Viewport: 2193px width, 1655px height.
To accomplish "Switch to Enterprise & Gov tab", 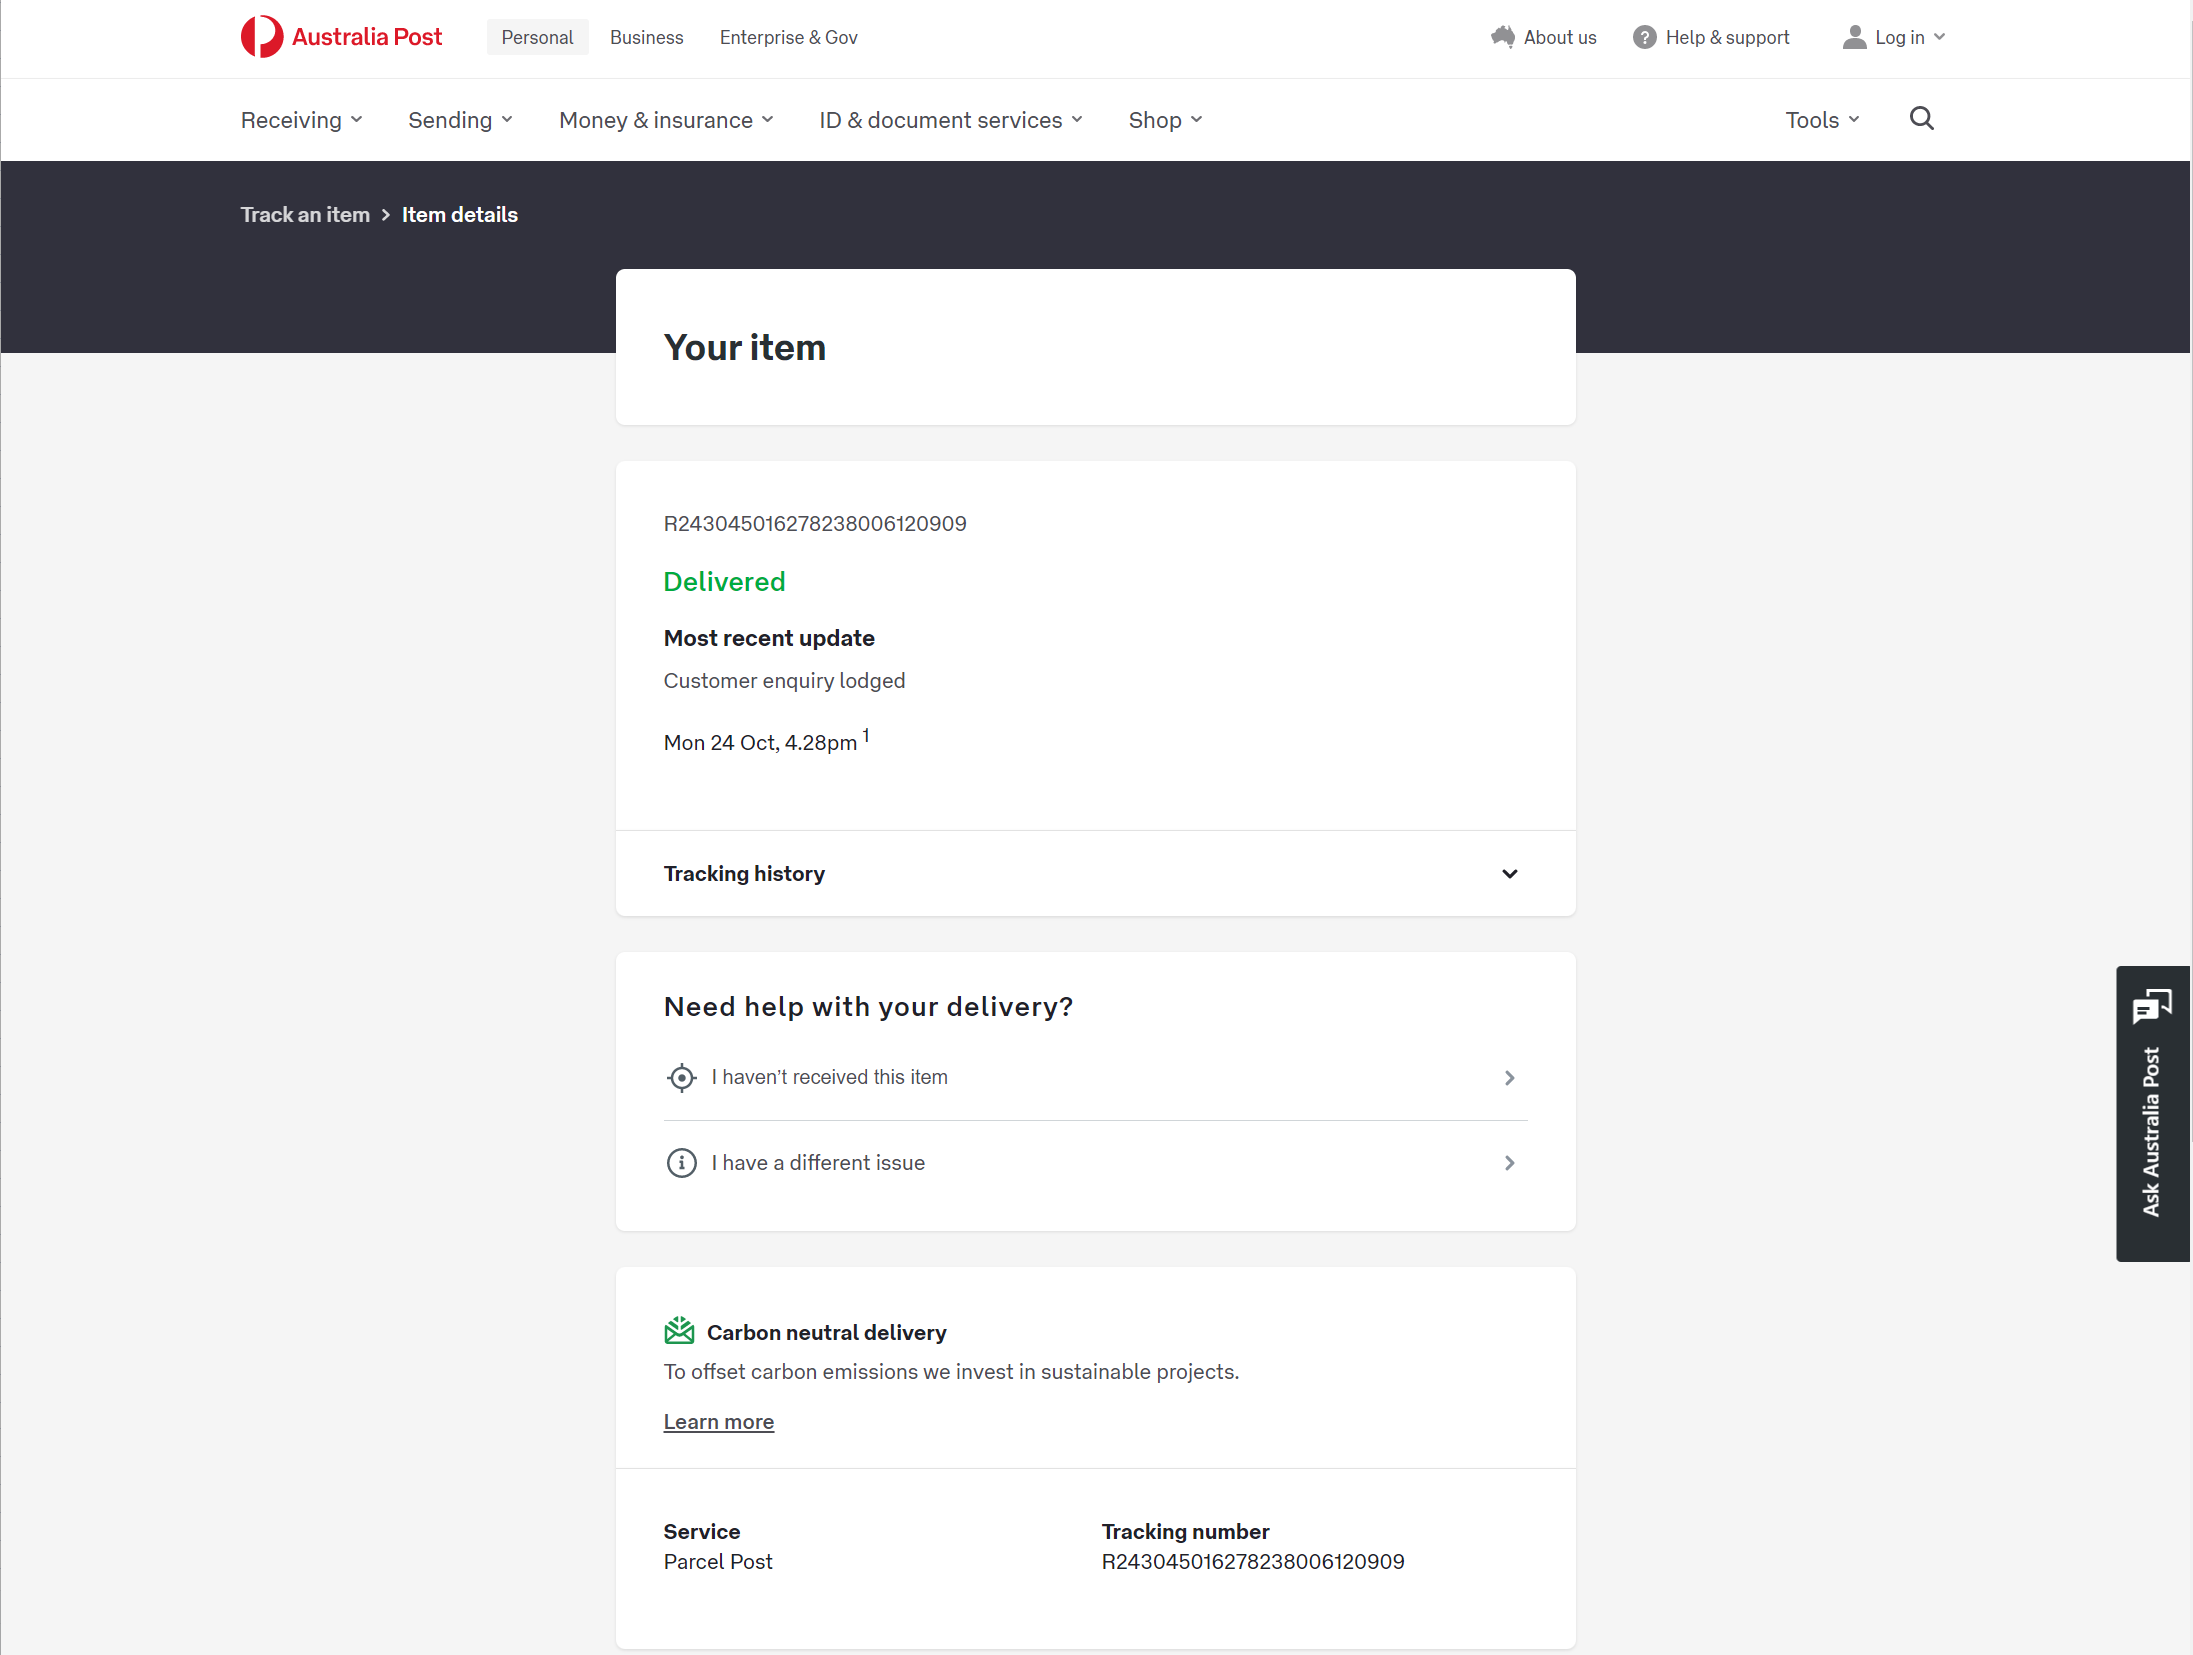I will click(788, 37).
